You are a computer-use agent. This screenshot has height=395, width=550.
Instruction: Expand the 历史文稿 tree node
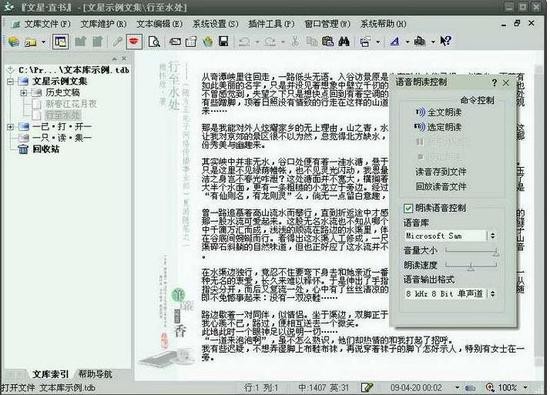click(x=24, y=93)
